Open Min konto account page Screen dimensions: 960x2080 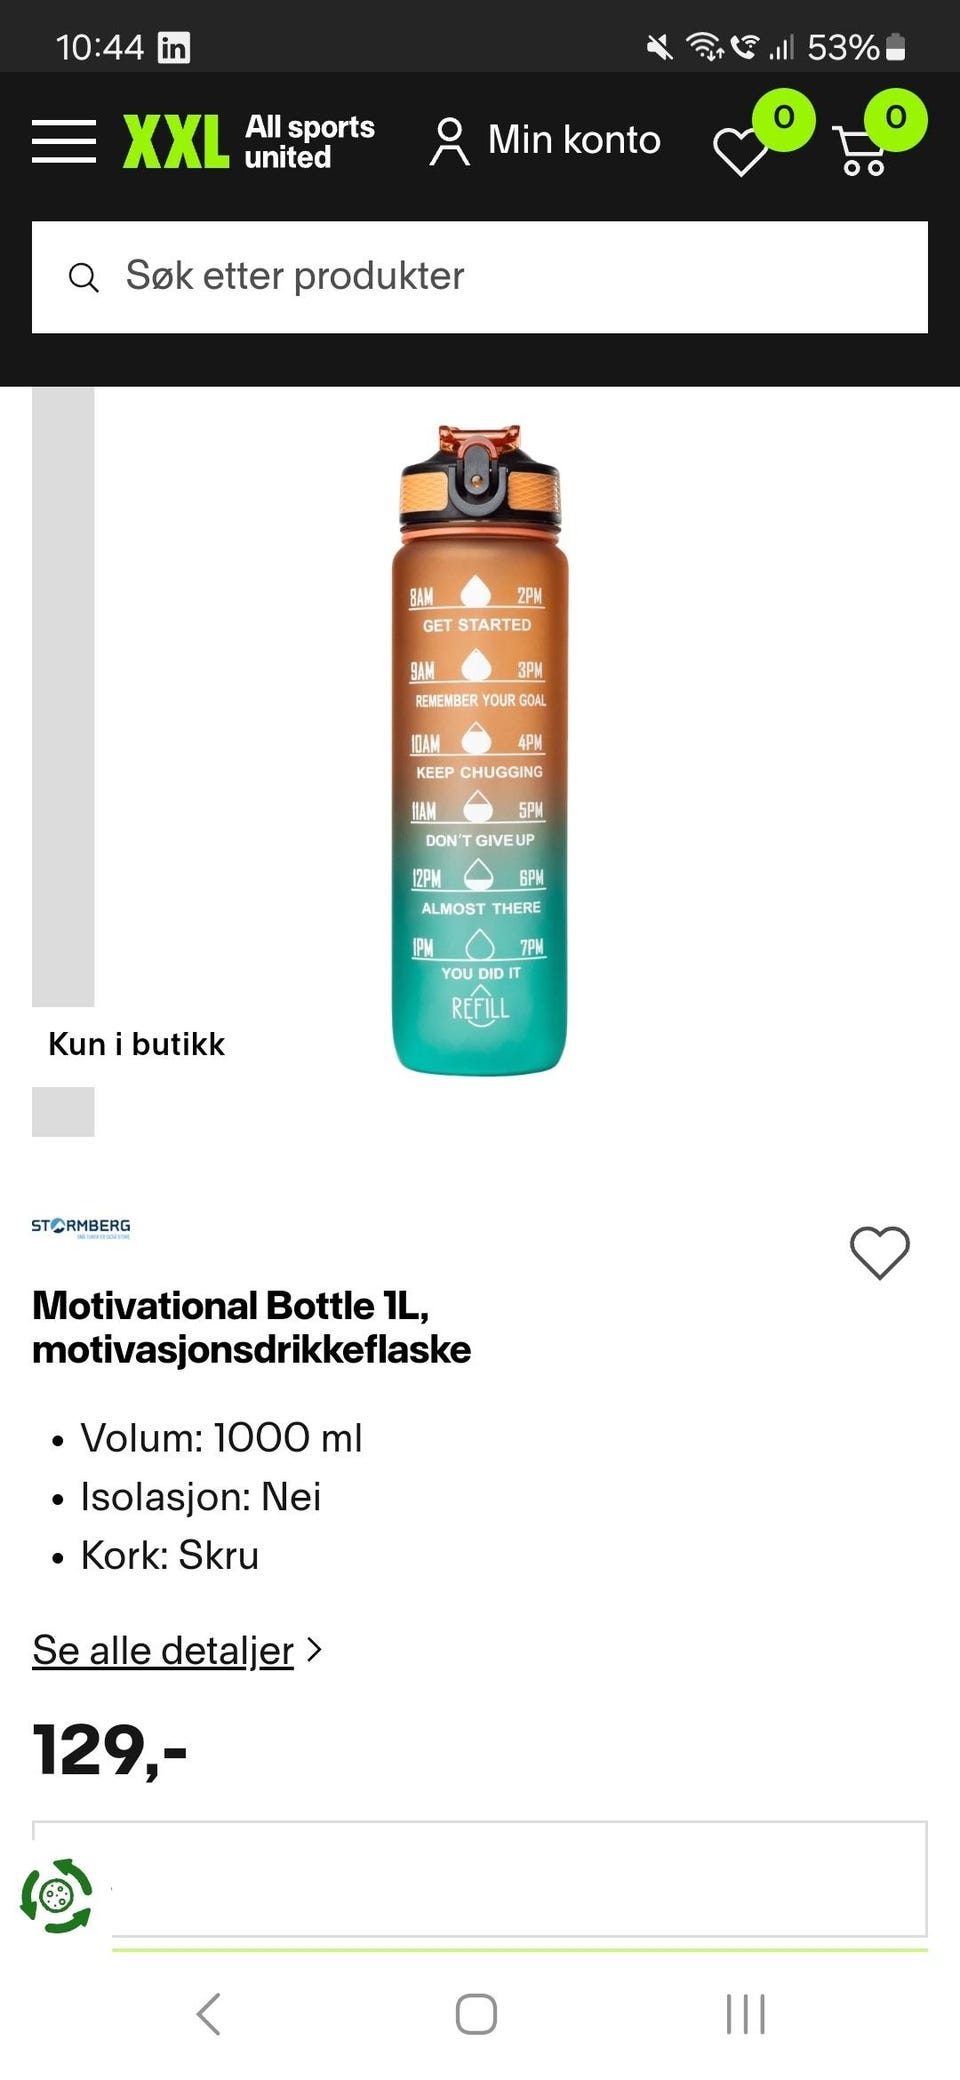point(573,140)
